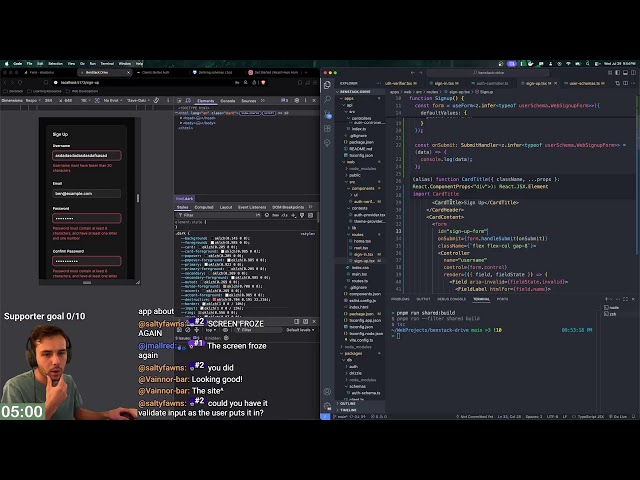Open the Manage gear in VS Code activity bar
The height and width of the screenshot is (480, 640).
pyautogui.click(x=327, y=406)
